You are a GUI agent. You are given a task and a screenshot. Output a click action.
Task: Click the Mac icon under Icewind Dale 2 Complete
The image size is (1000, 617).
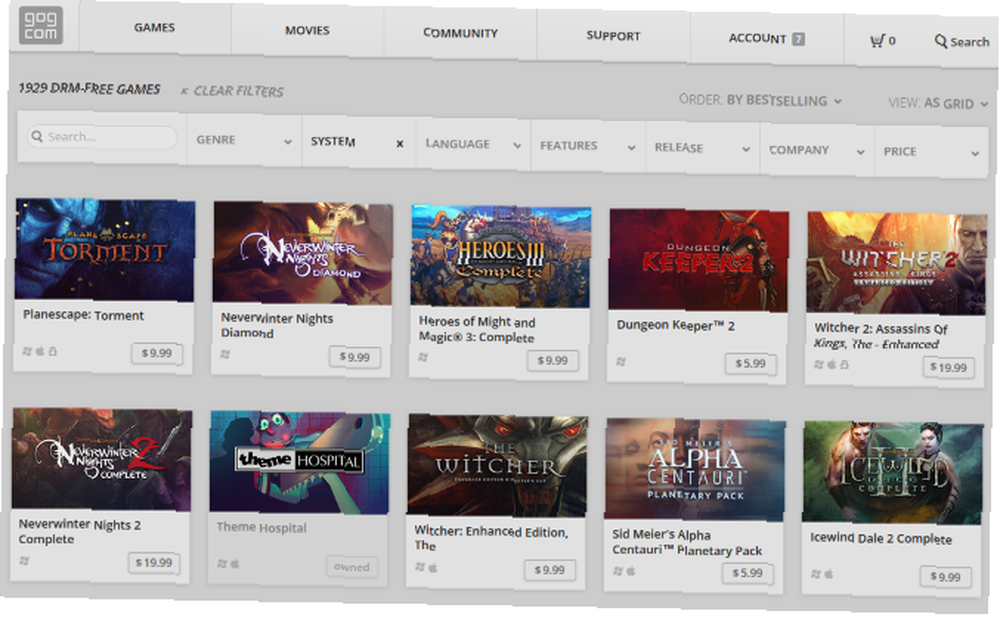coord(828,574)
